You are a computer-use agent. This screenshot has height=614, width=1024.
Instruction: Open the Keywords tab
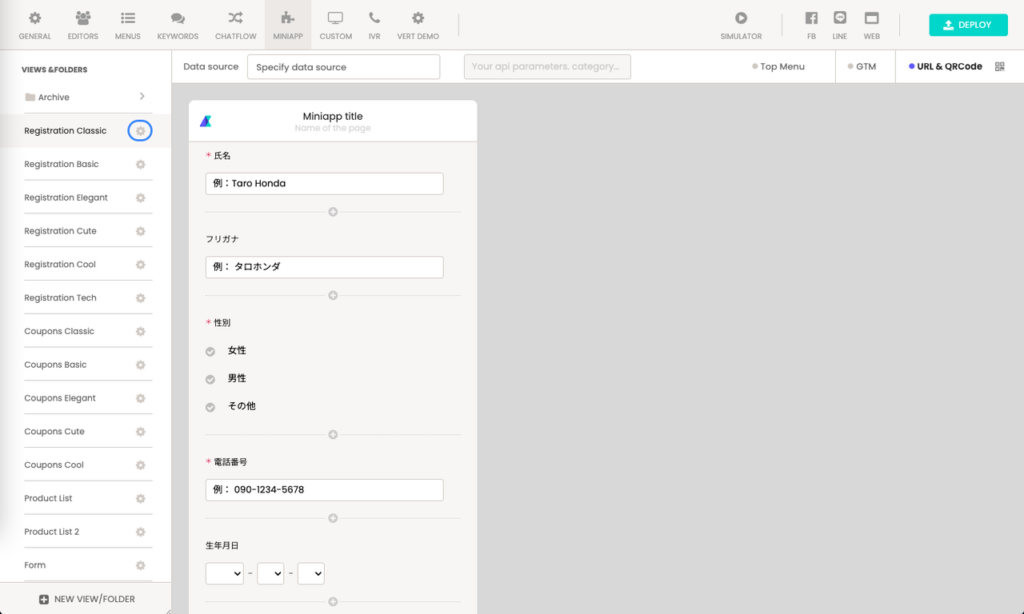pos(178,25)
